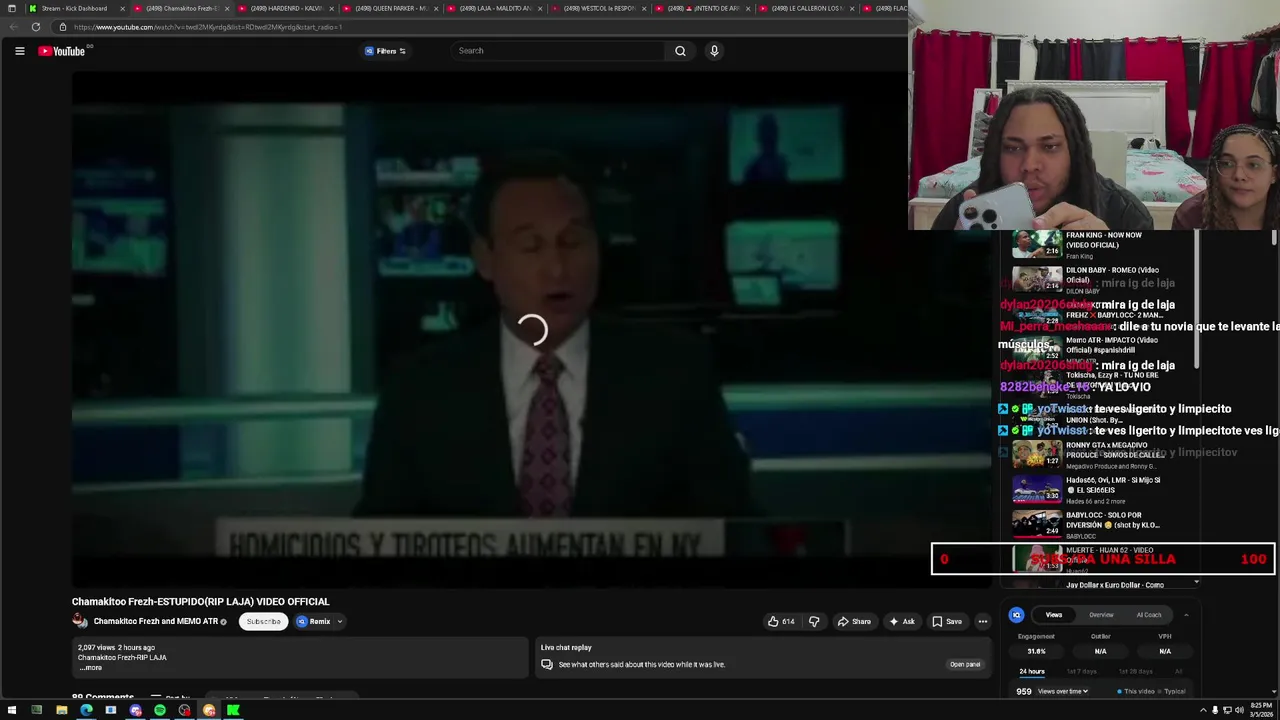Expand description with ...more
This screenshot has height=720, width=1280.
click(x=90, y=667)
